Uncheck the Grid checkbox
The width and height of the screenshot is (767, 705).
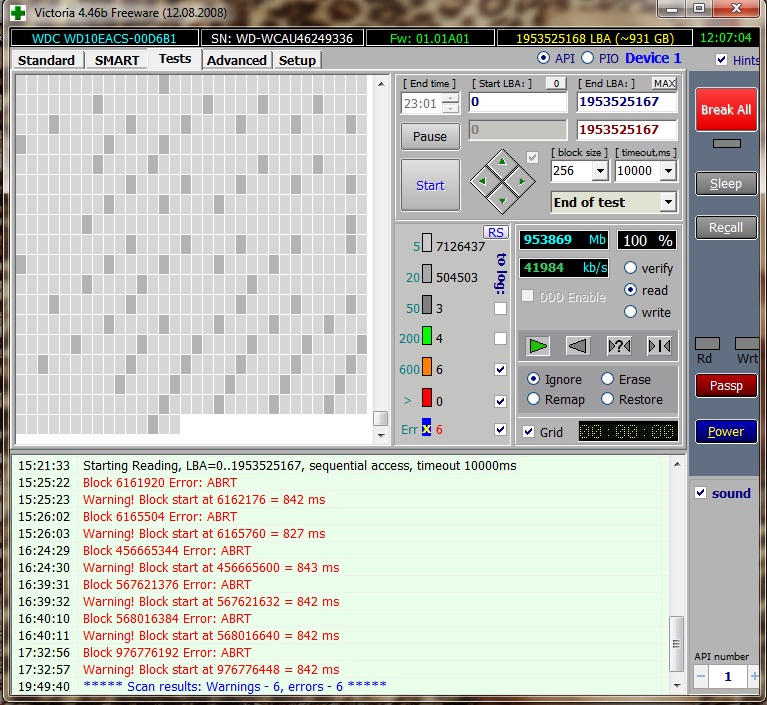[529, 432]
